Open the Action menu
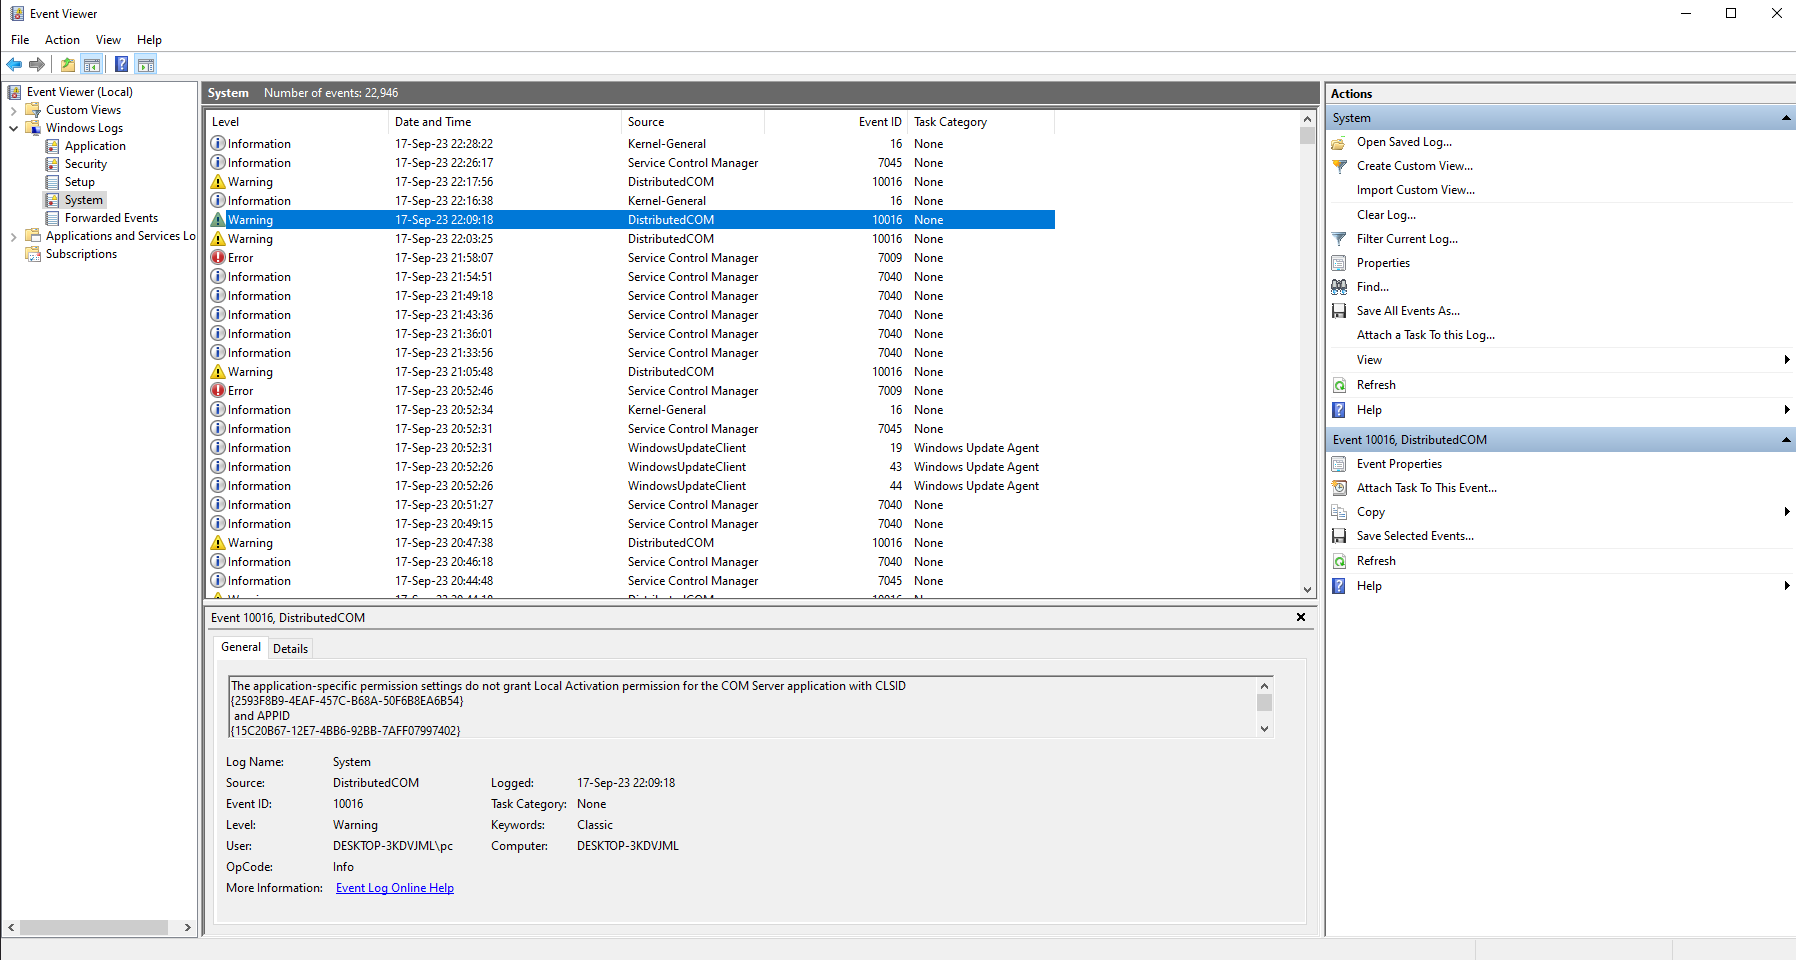The height and width of the screenshot is (960, 1796). click(62, 40)
